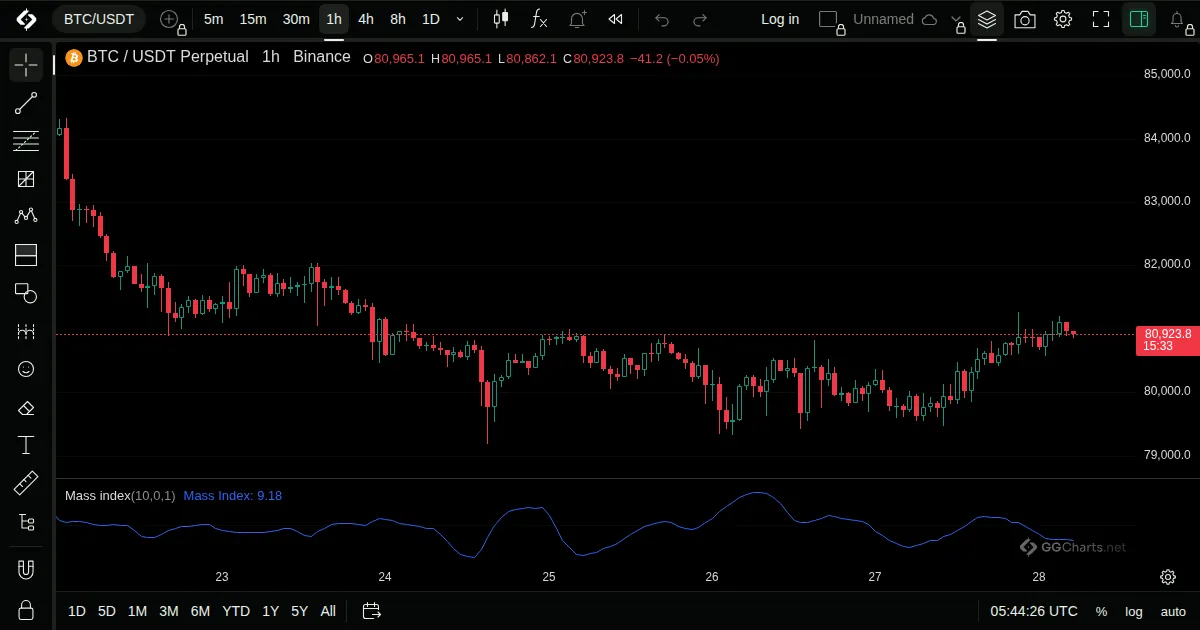Select the XABCD pattern zigzag tool

26,216
